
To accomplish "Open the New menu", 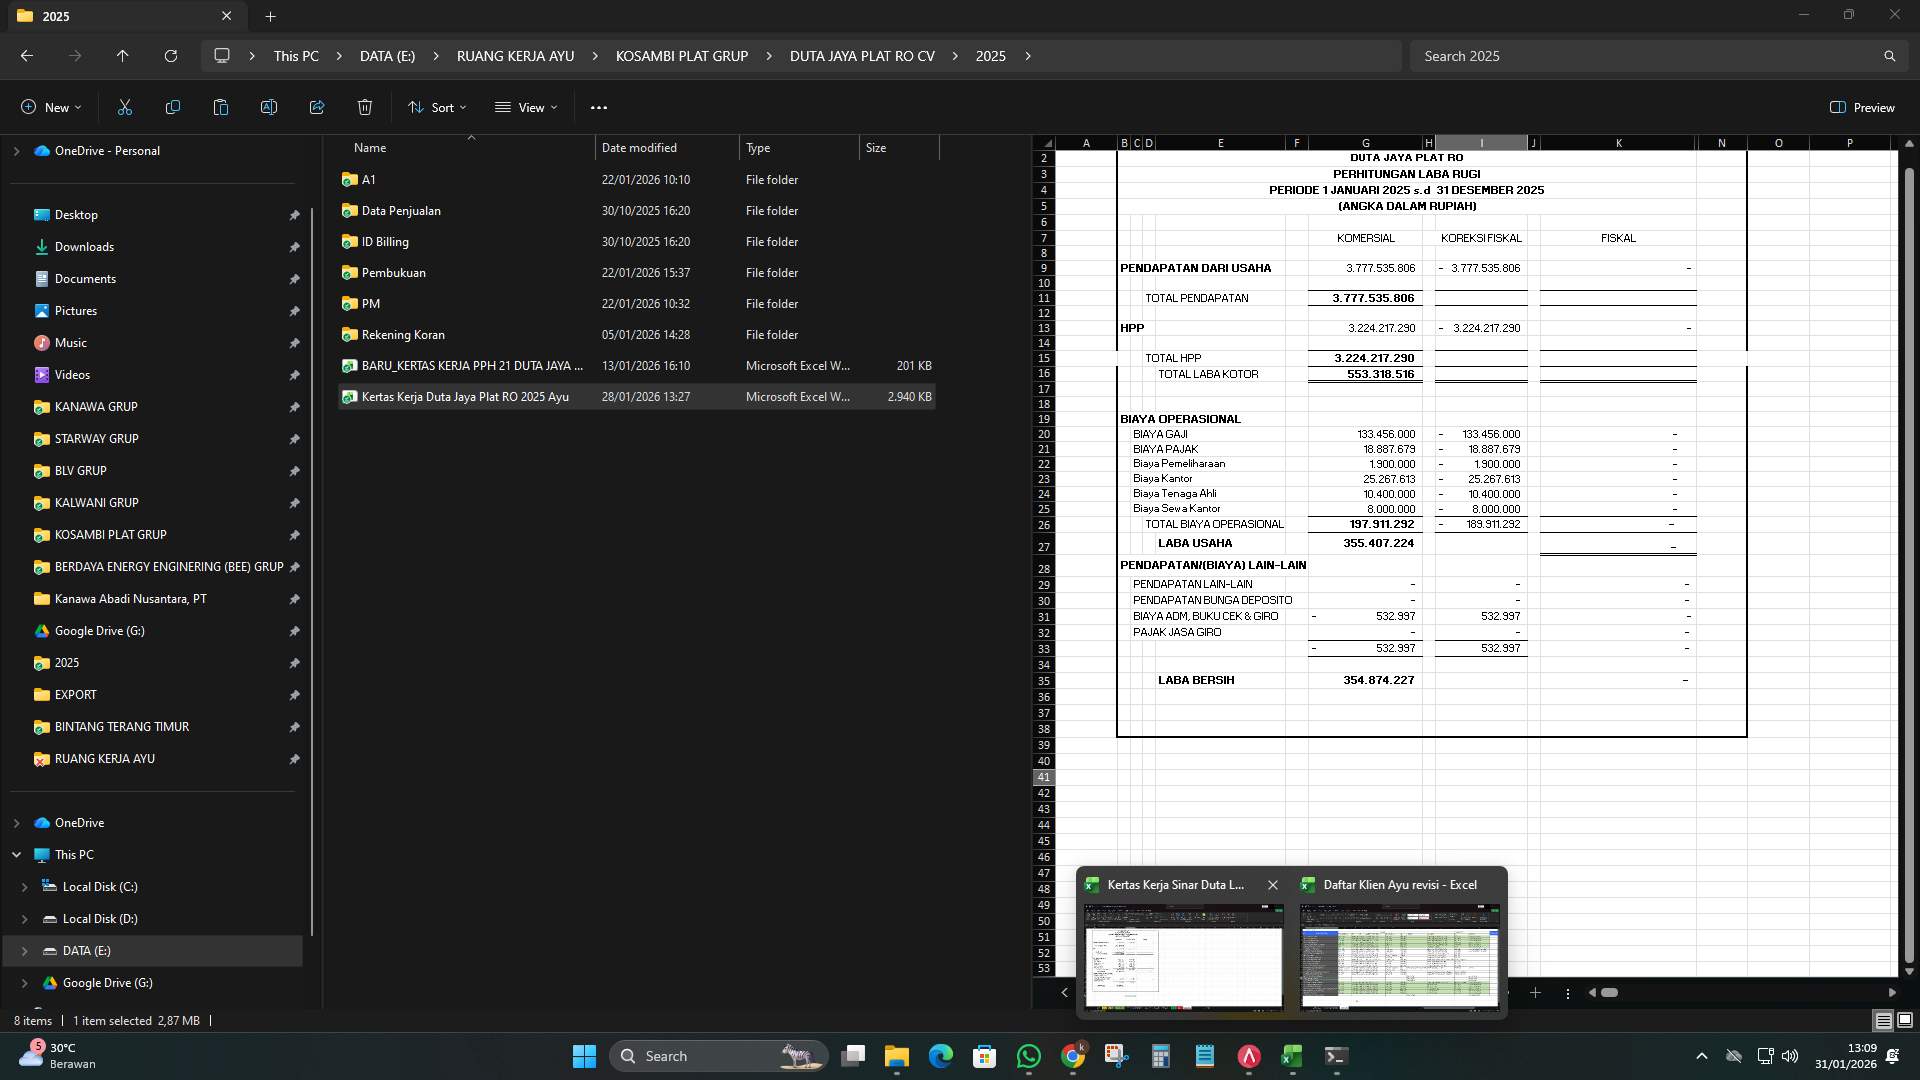I will 51,107.
